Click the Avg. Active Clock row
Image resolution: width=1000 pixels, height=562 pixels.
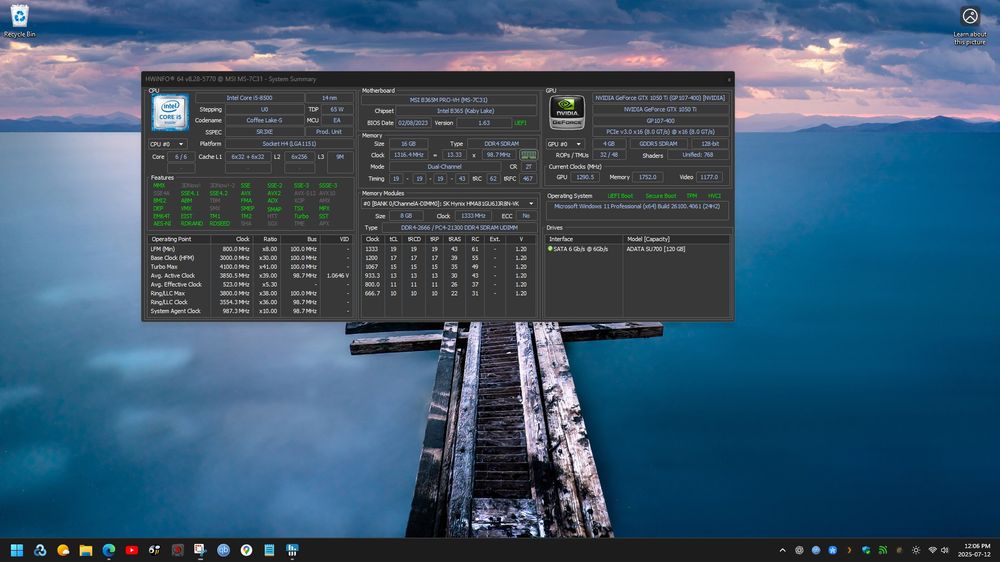pyautogui.click(x=175, y=275)
